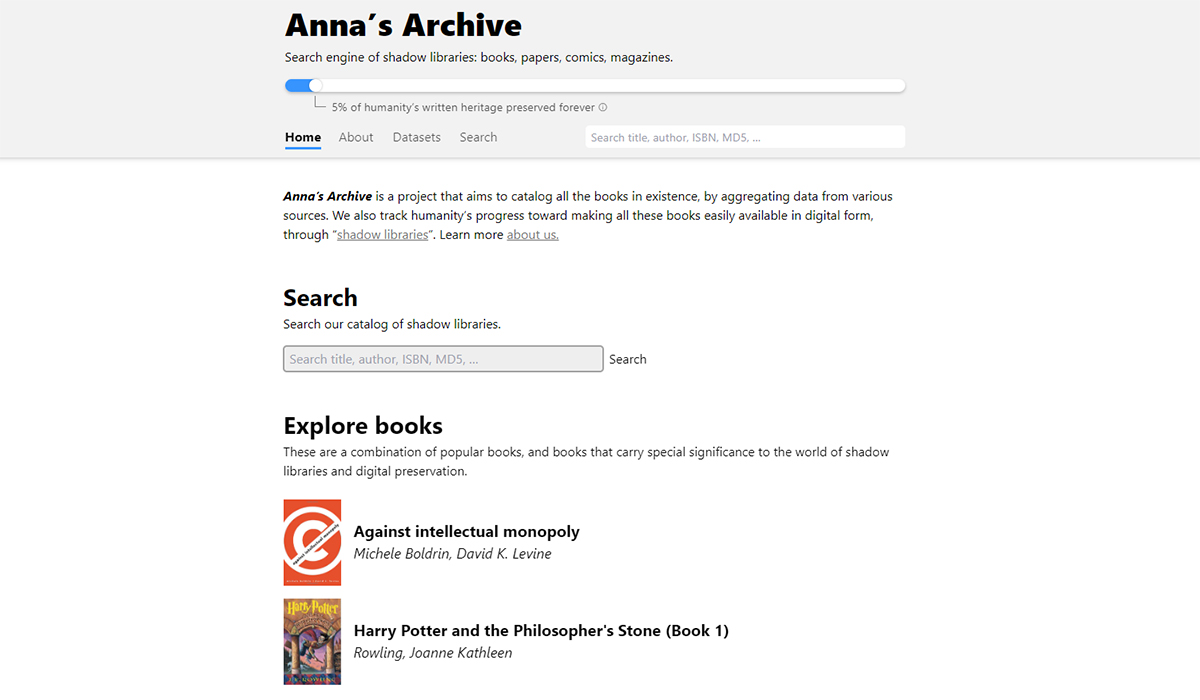Open the About page
1200x700 pixels.
coord(356,137)
